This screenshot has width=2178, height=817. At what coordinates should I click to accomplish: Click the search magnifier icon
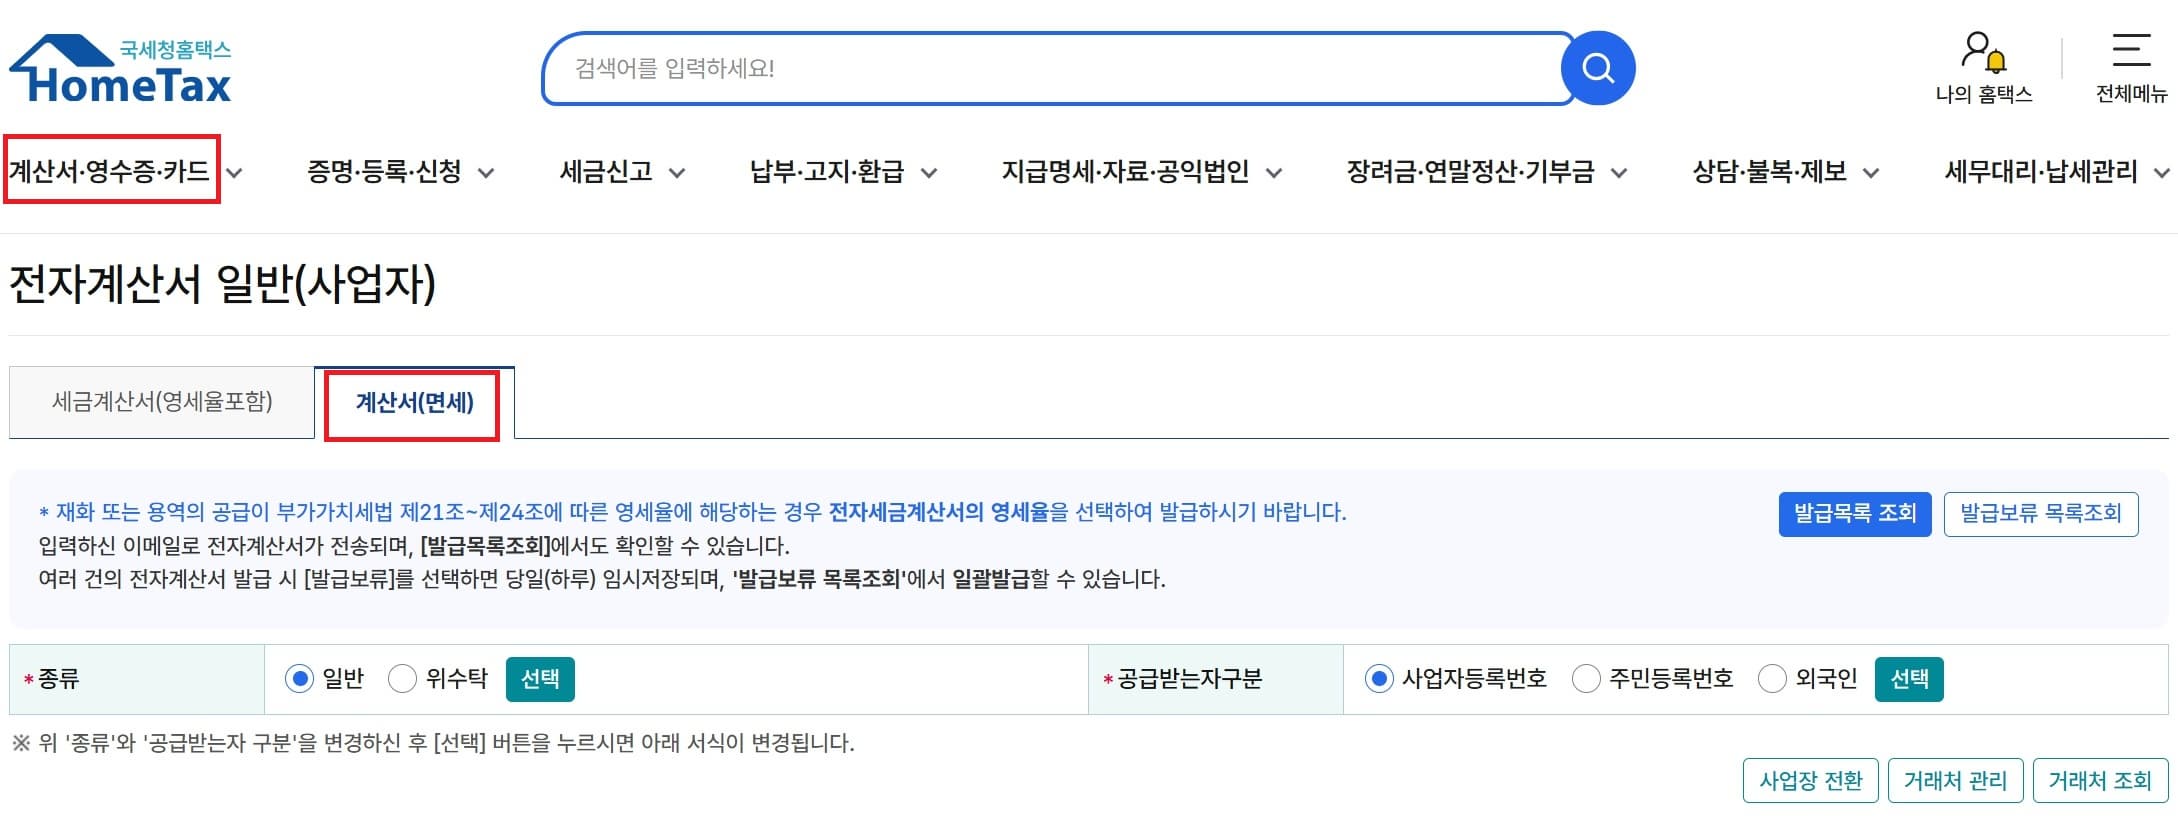(x=1597, y=67)
